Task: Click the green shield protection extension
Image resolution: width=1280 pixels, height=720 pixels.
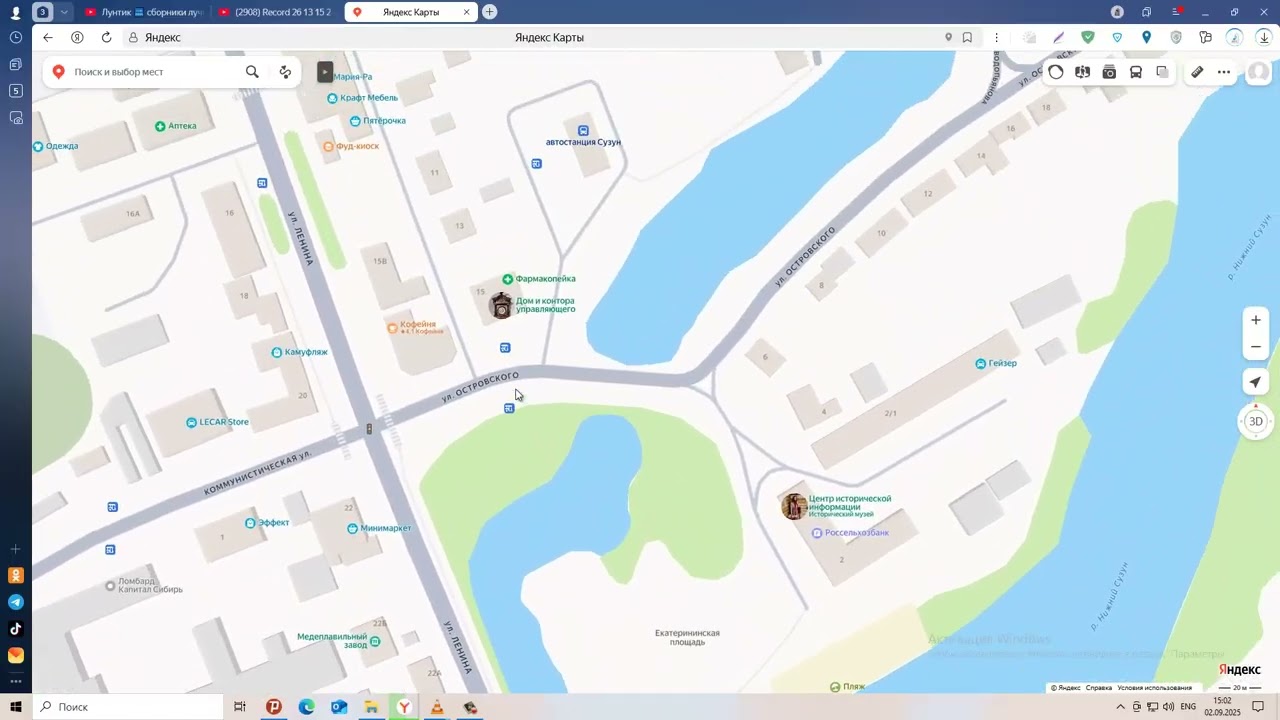Action: (x=1088, y=37)
